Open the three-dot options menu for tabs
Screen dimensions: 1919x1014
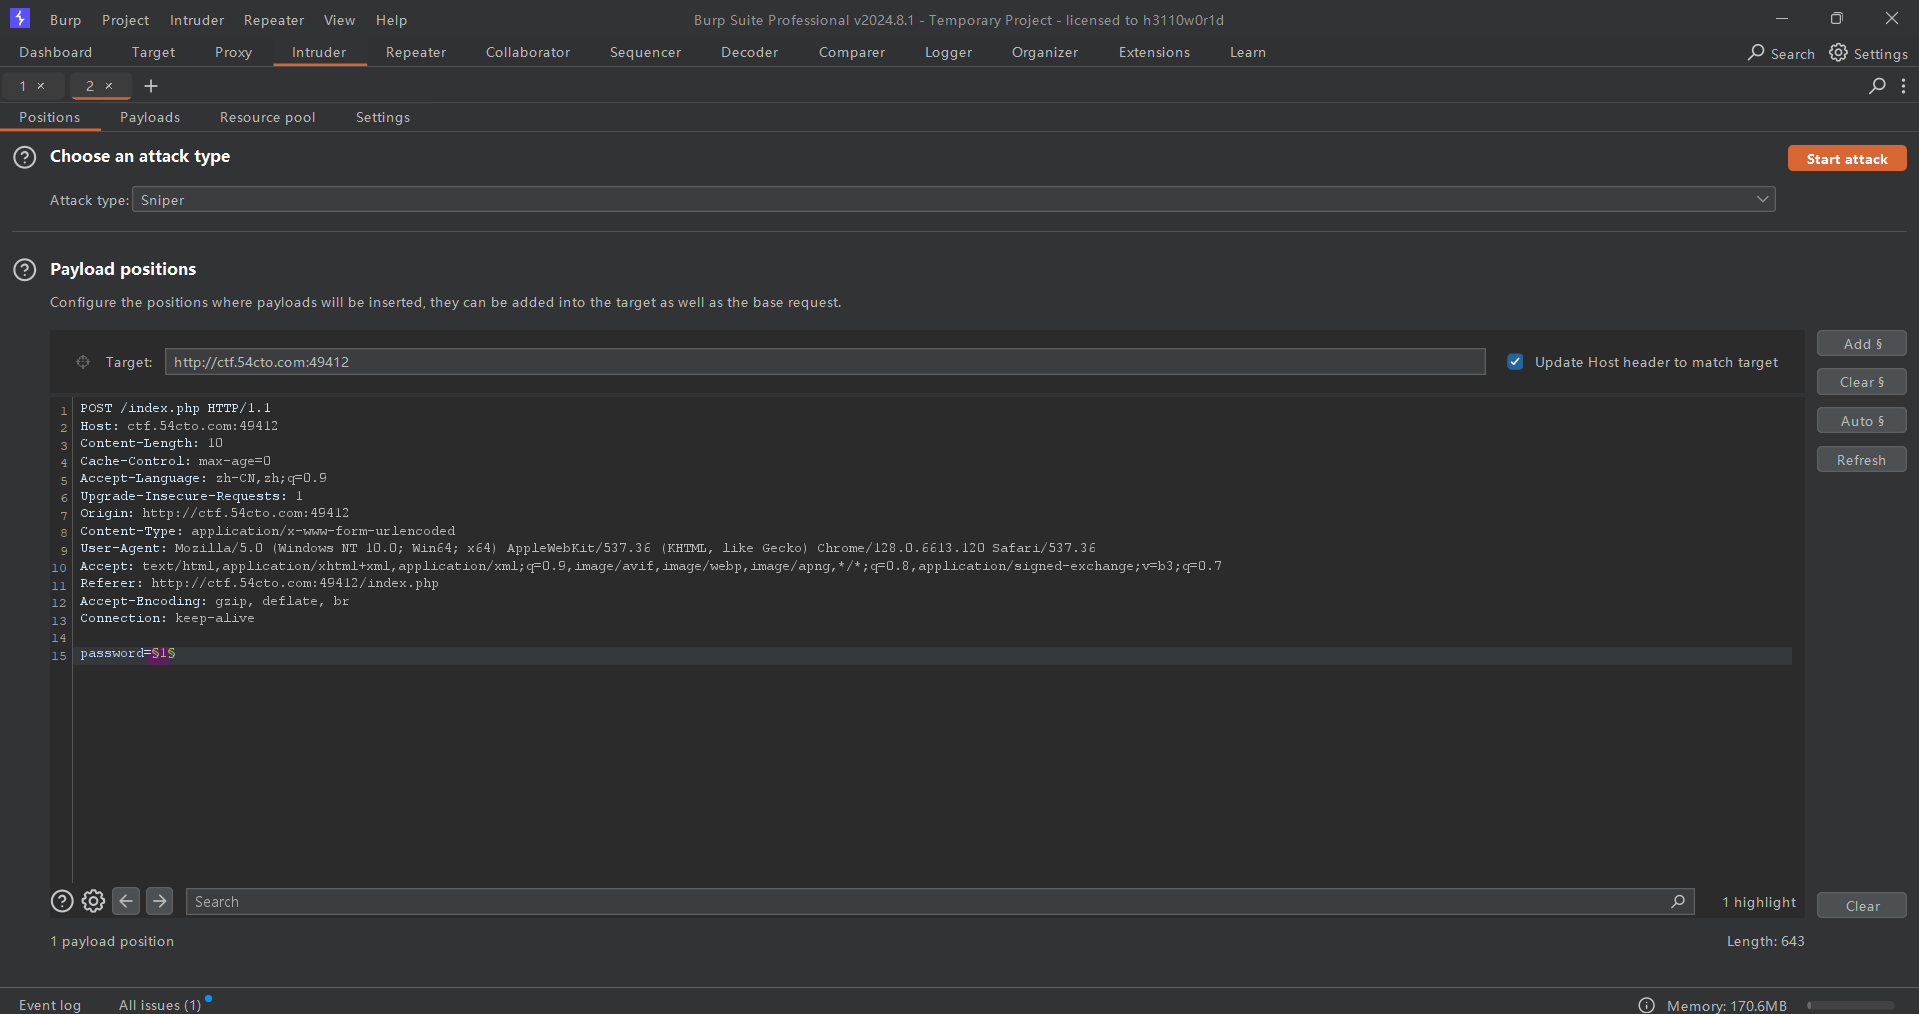click(x=1903, y=86)
